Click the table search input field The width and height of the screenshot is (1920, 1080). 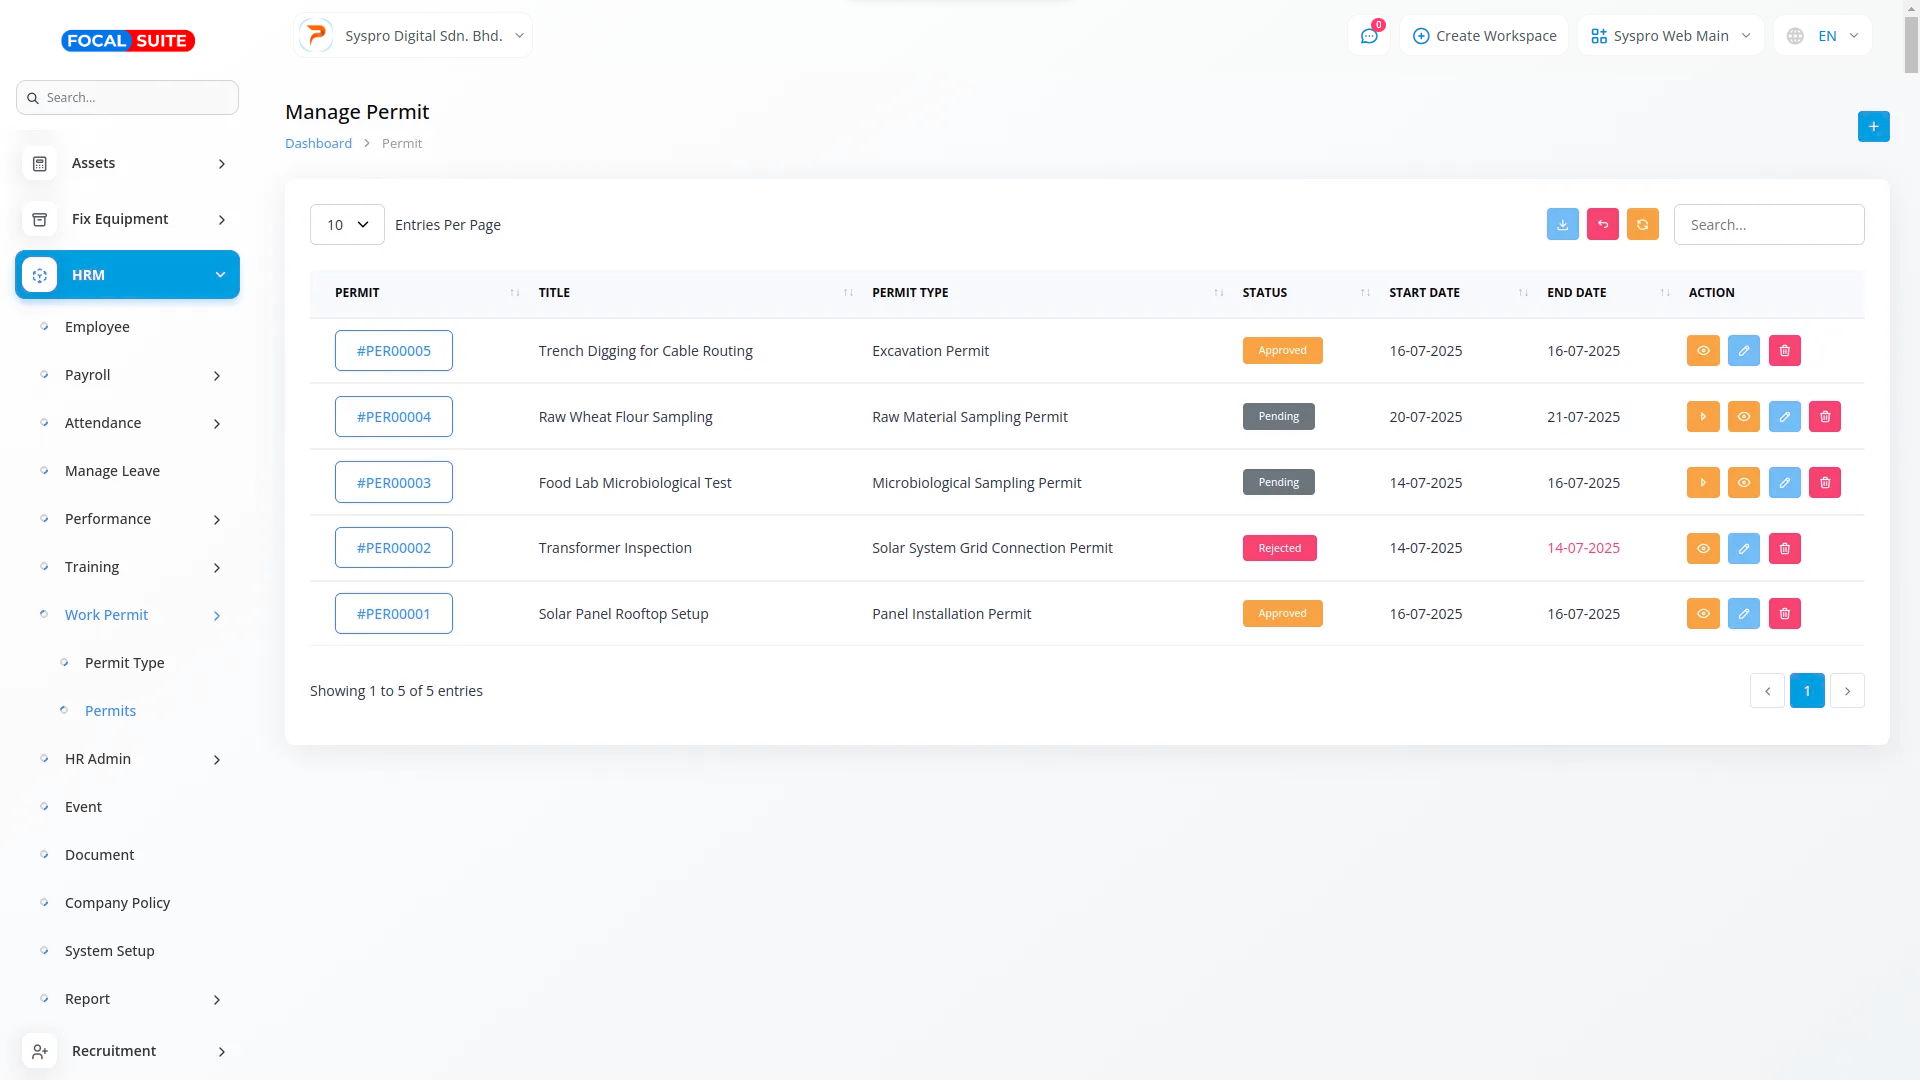(1768, 225)
